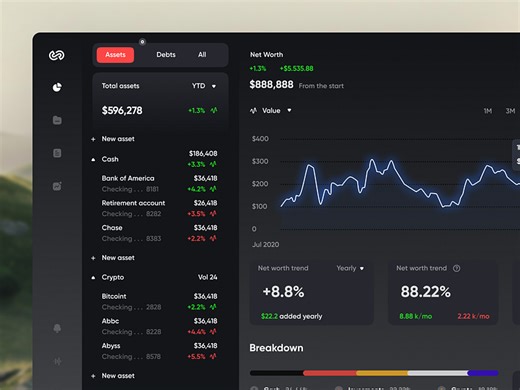Click the Breakdown heading
Screen dimensions: 520x390
(276, 348)
